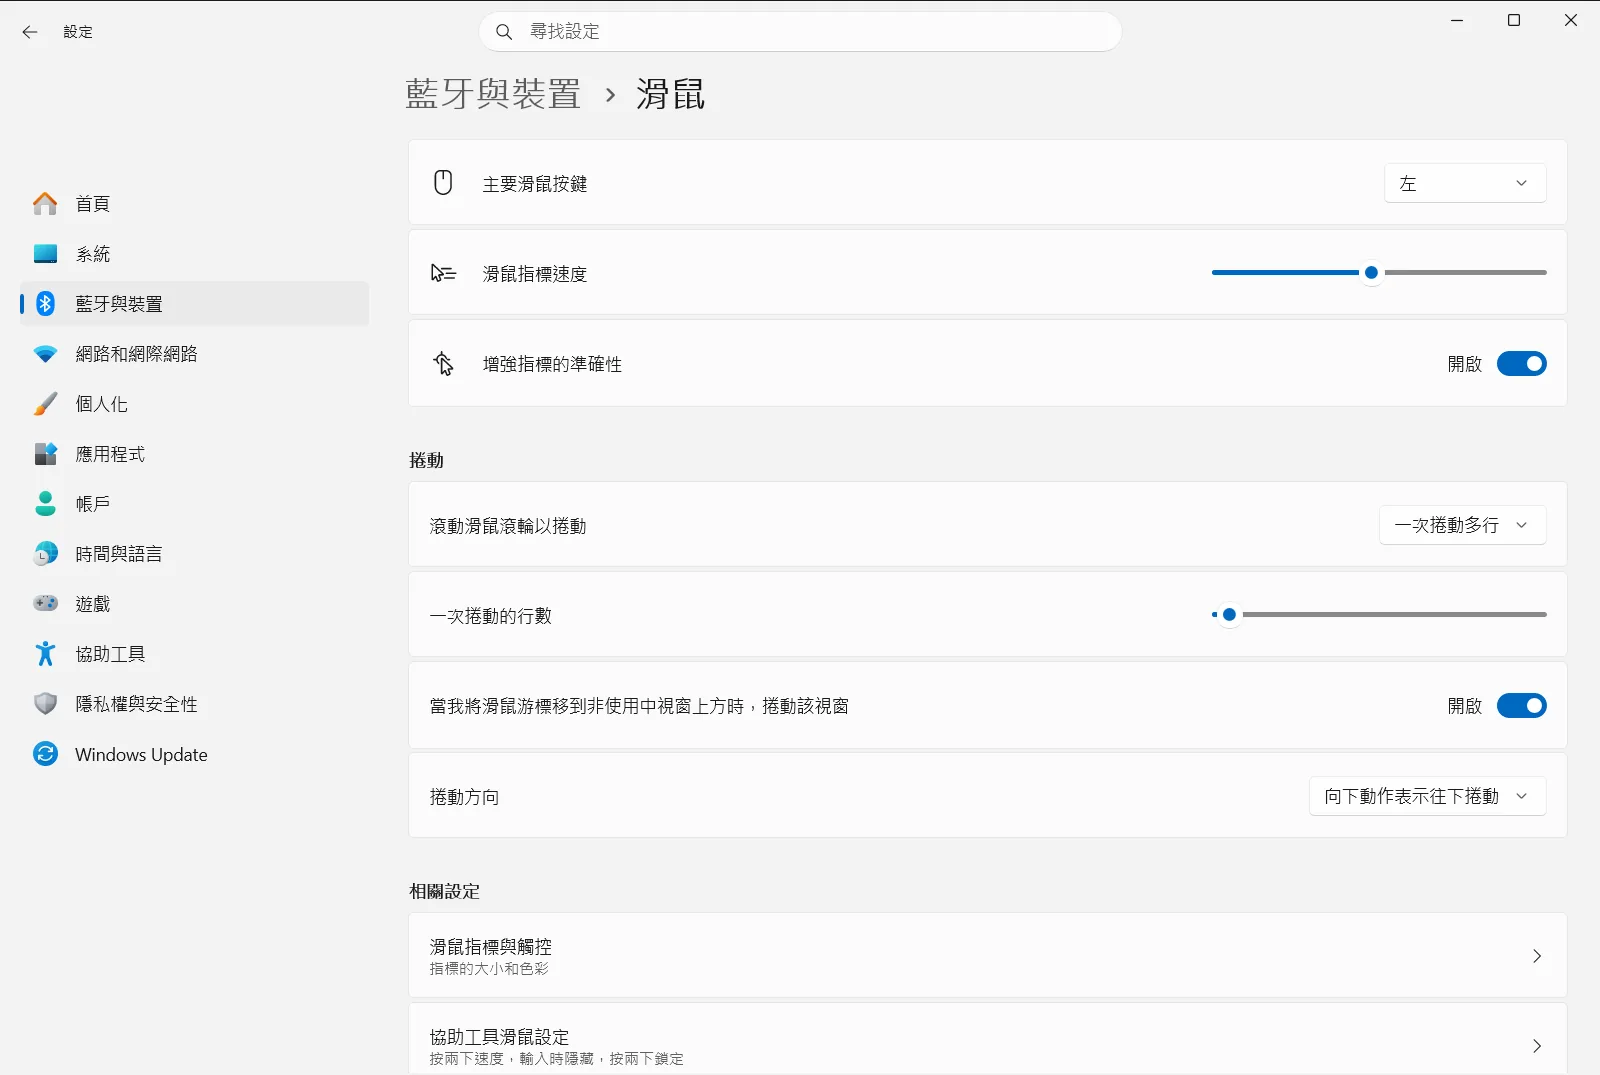This screenshot has width=1600, height=1075.
Task: Click the 隱私權與安全性 shield icon
Action: (x=45, y=704)
